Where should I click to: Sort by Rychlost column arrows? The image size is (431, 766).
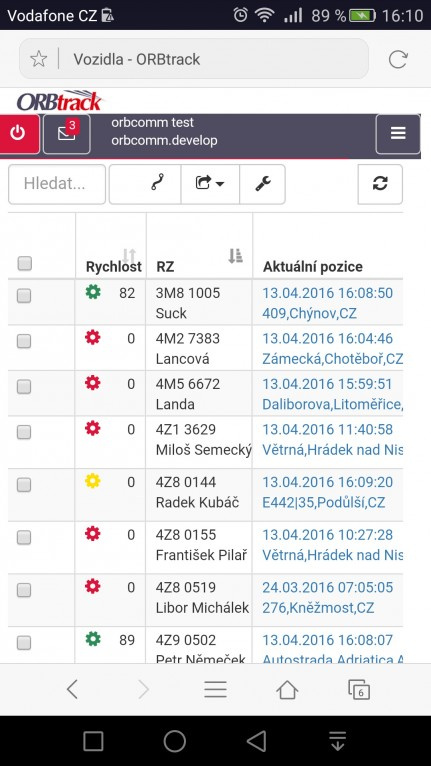point(129,255)
